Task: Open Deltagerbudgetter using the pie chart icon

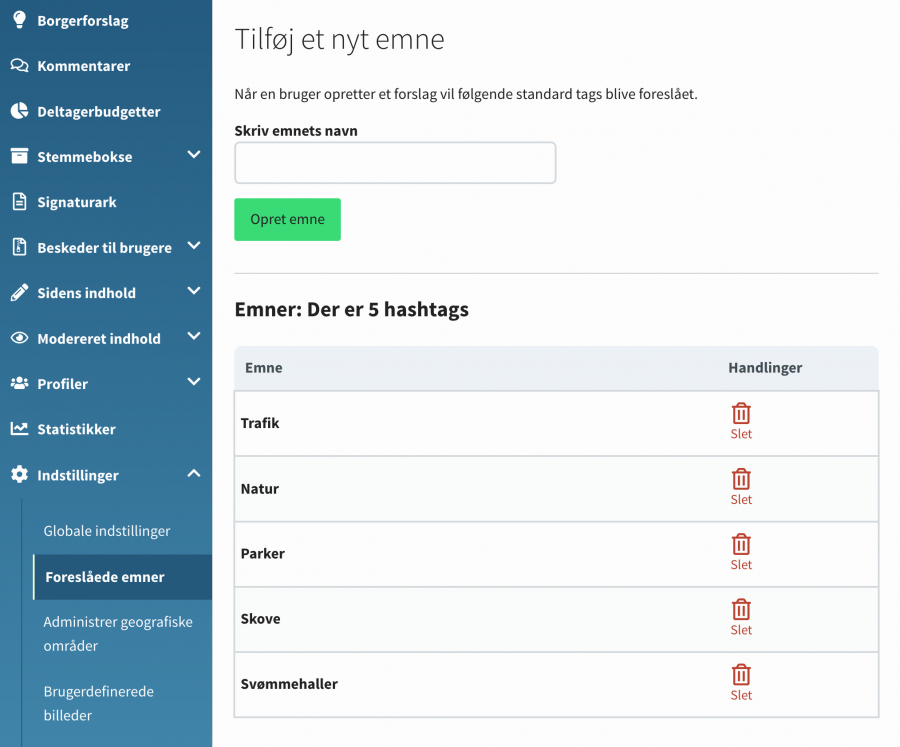Action: pos(17,111)
